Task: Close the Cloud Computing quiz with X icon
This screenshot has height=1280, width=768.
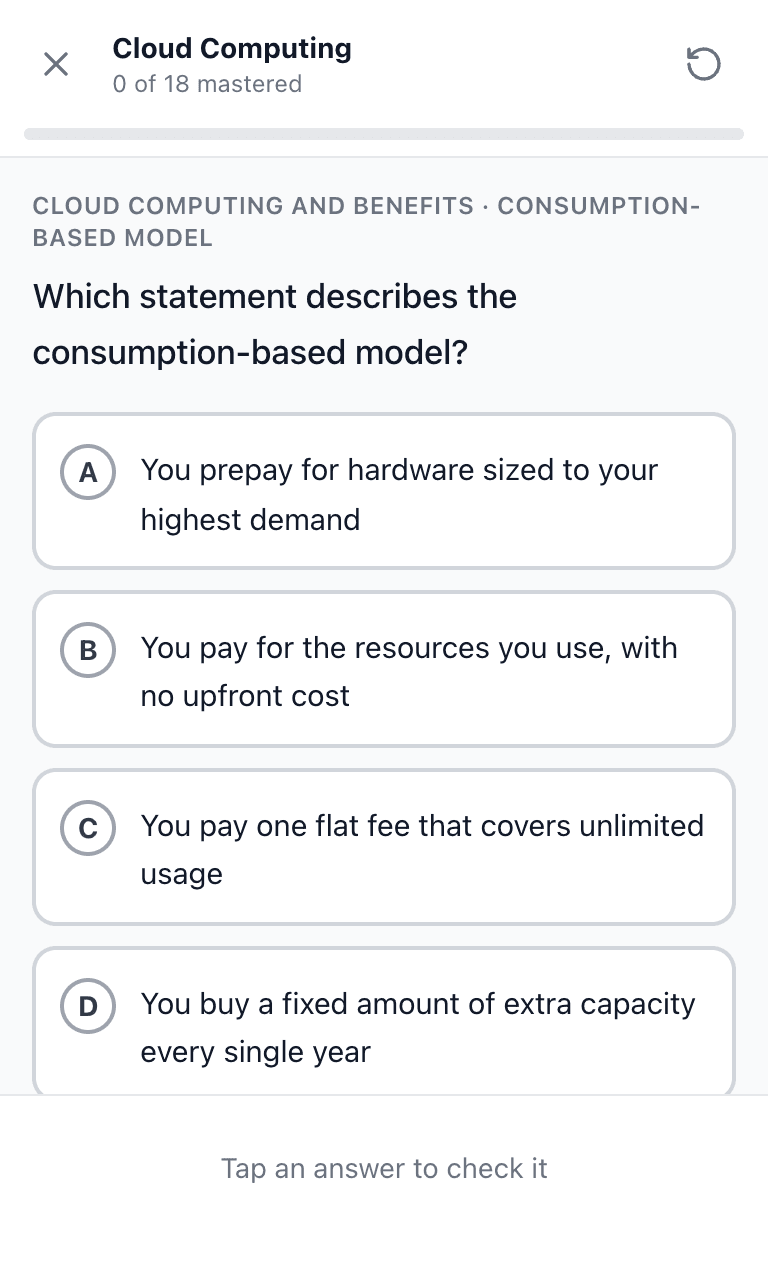Action: click(x=56, y=65)
